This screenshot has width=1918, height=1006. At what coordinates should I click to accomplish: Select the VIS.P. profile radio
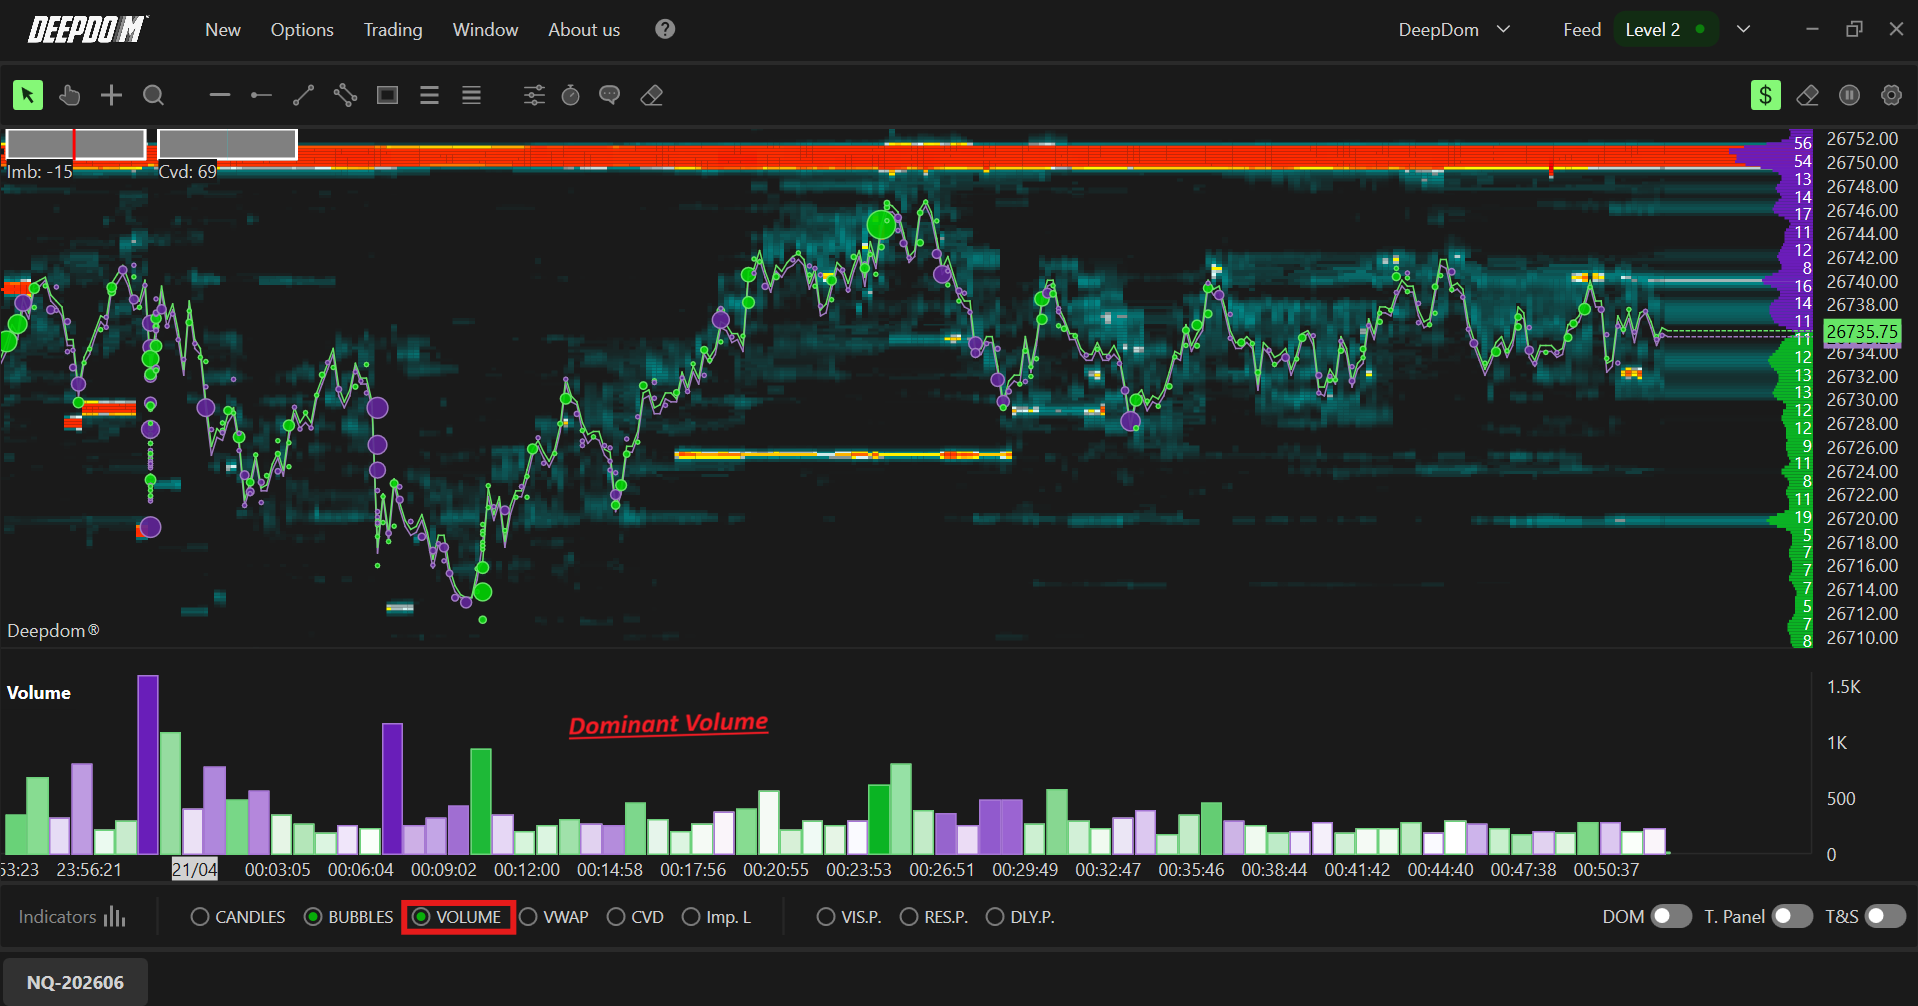(x=849, y=917)
